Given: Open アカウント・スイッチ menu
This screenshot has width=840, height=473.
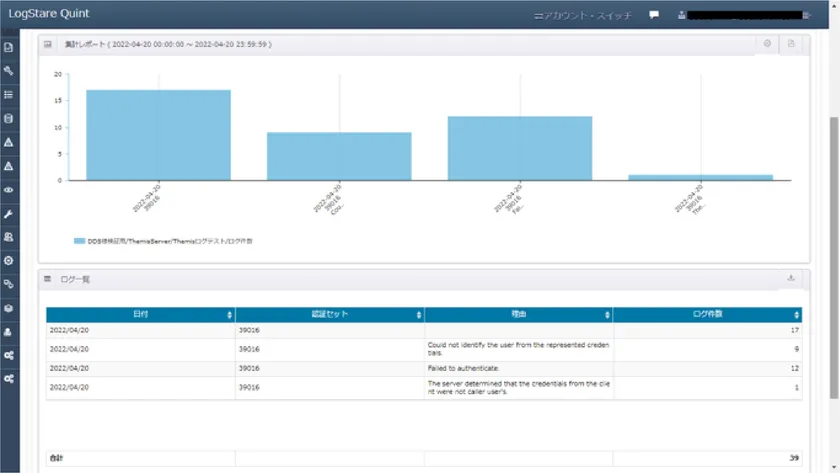Looking at the screenshot, I should tap(583, 16).
